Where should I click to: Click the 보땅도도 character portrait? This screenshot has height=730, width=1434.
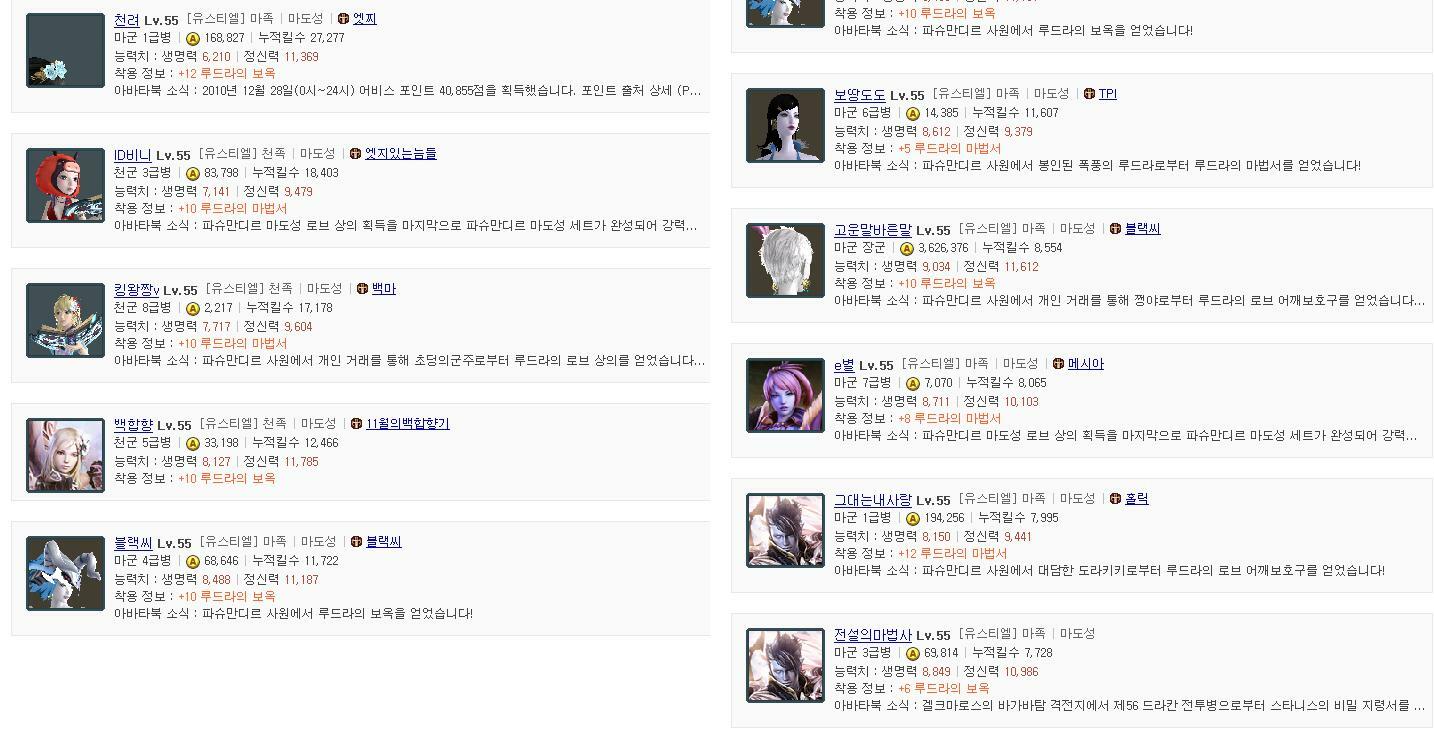(785, 125)
